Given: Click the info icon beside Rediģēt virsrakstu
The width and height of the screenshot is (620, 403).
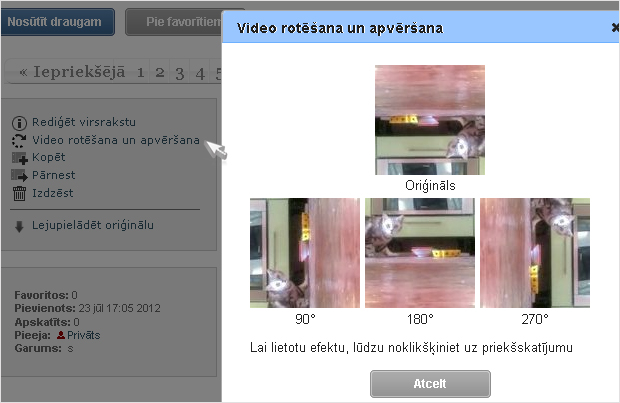Looking at the screenshot, I should click(19, 123).
